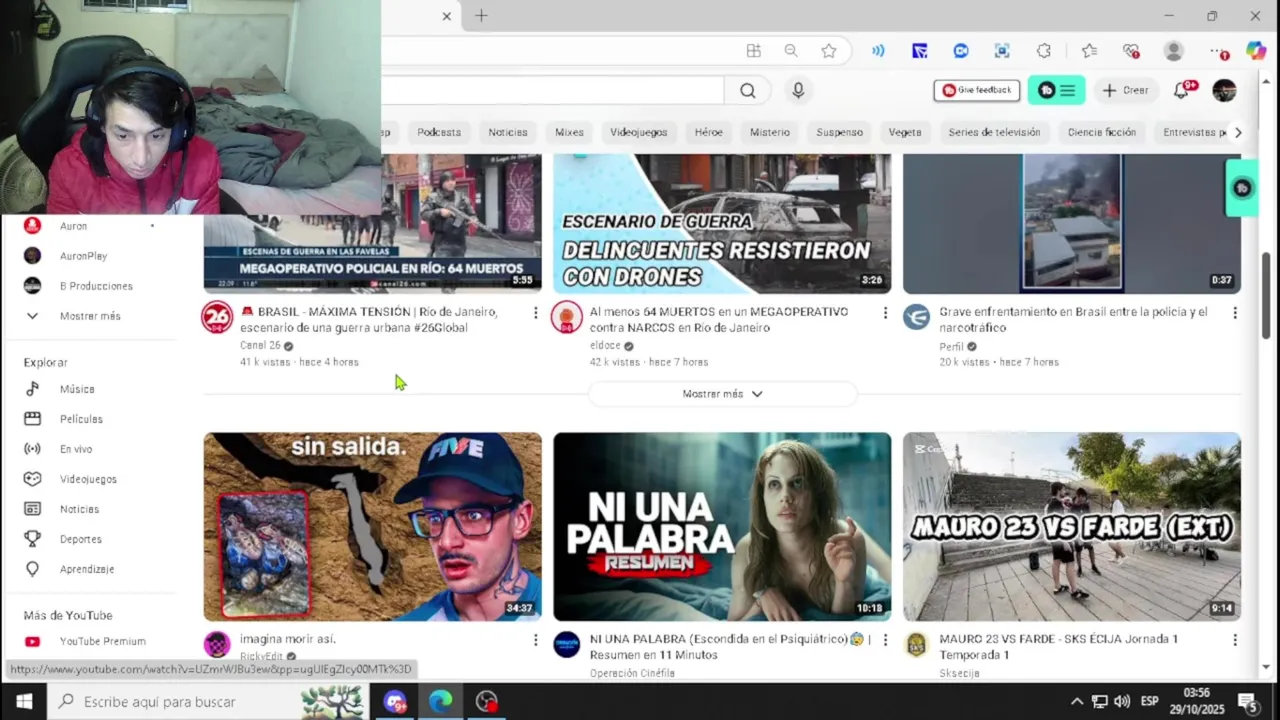Image resolution: width=1280 pixels, height=720 pixels.
Task: Click the teal floating side button
Action: click(x=1242, y=188)
